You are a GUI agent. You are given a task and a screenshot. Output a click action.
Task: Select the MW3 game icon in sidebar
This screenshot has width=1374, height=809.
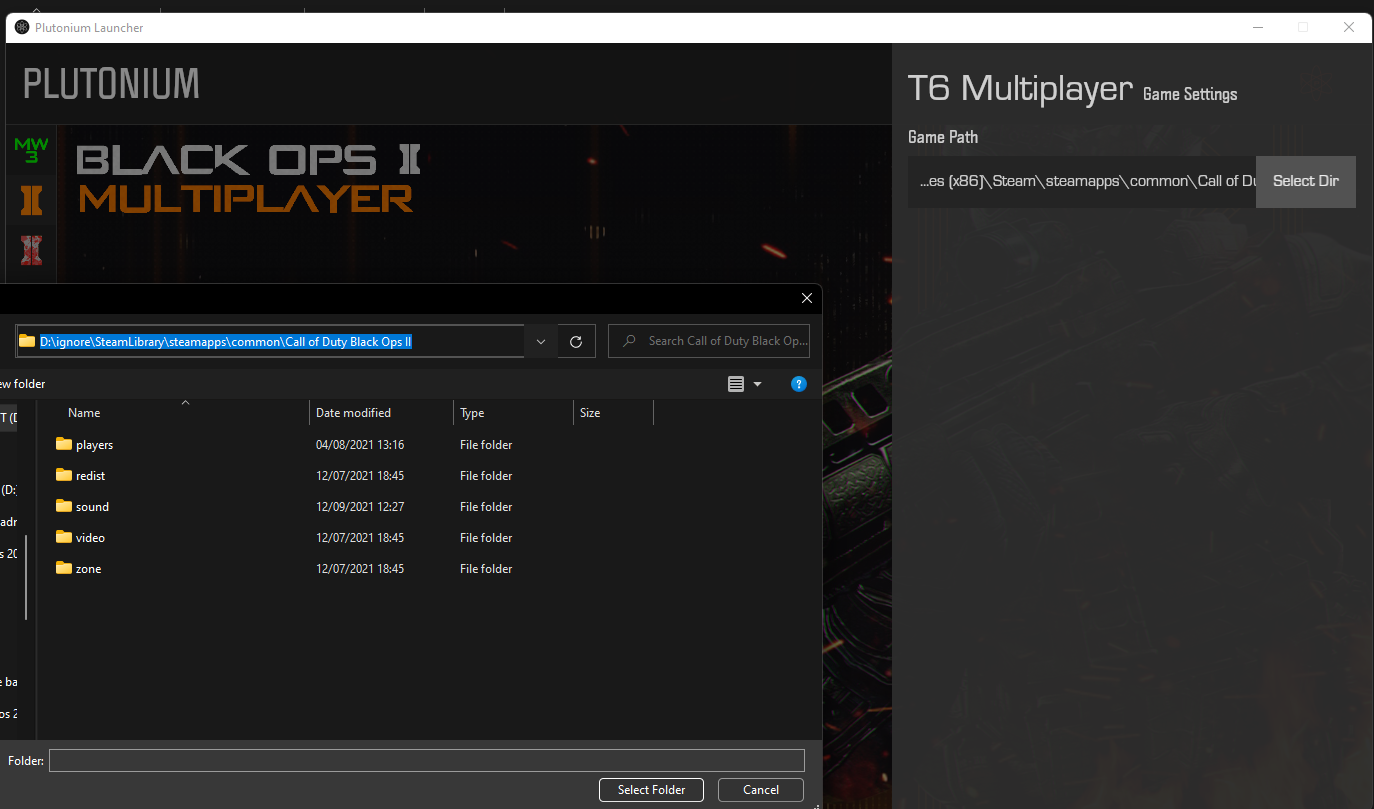pos(31,151)
